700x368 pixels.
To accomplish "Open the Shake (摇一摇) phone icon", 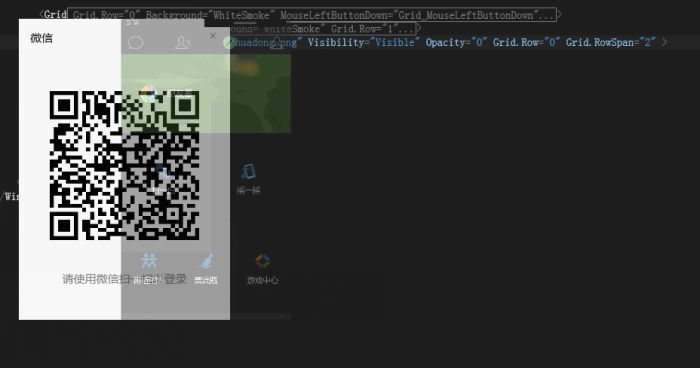I will [x=248, y=171].
